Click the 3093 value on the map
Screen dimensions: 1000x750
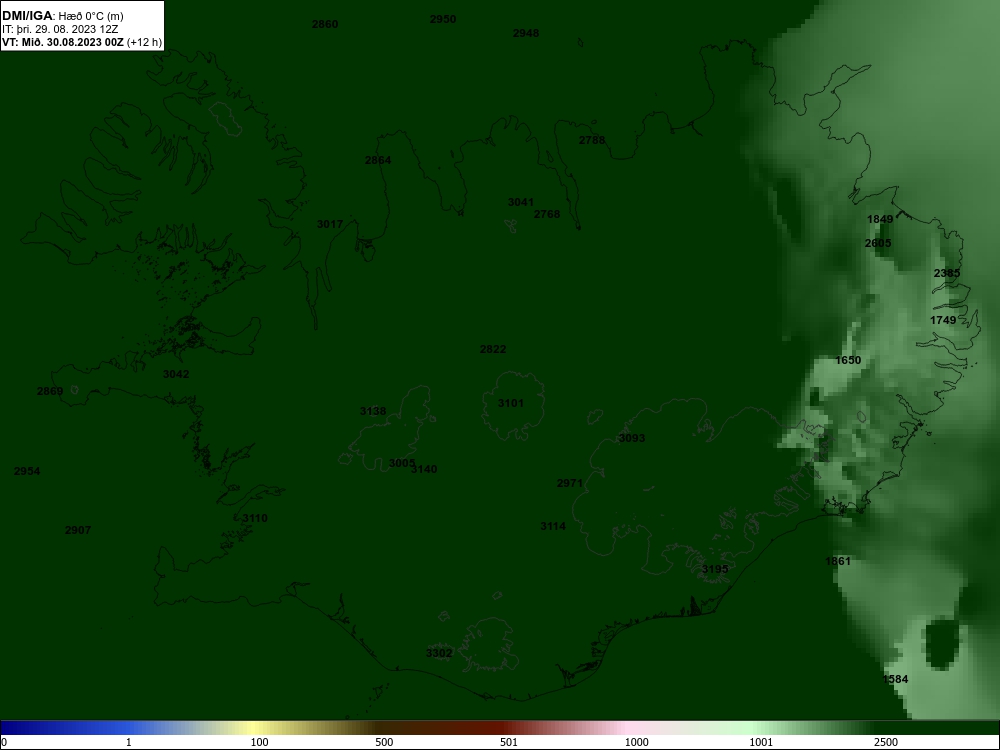tap(631, 438)
